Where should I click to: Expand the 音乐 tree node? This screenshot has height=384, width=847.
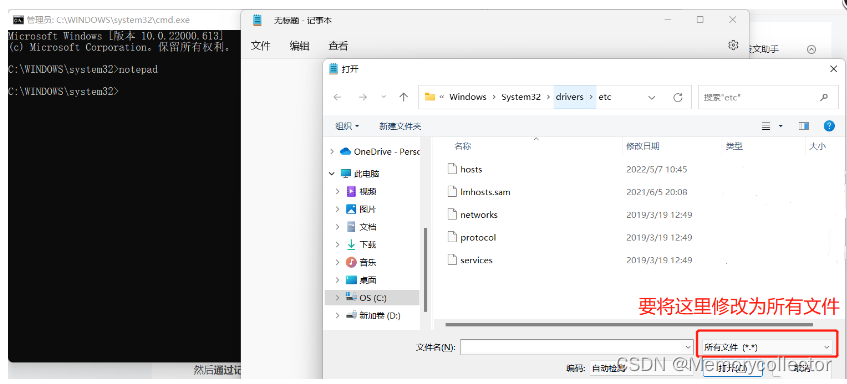pyautogui.click(x=338, y=262)
